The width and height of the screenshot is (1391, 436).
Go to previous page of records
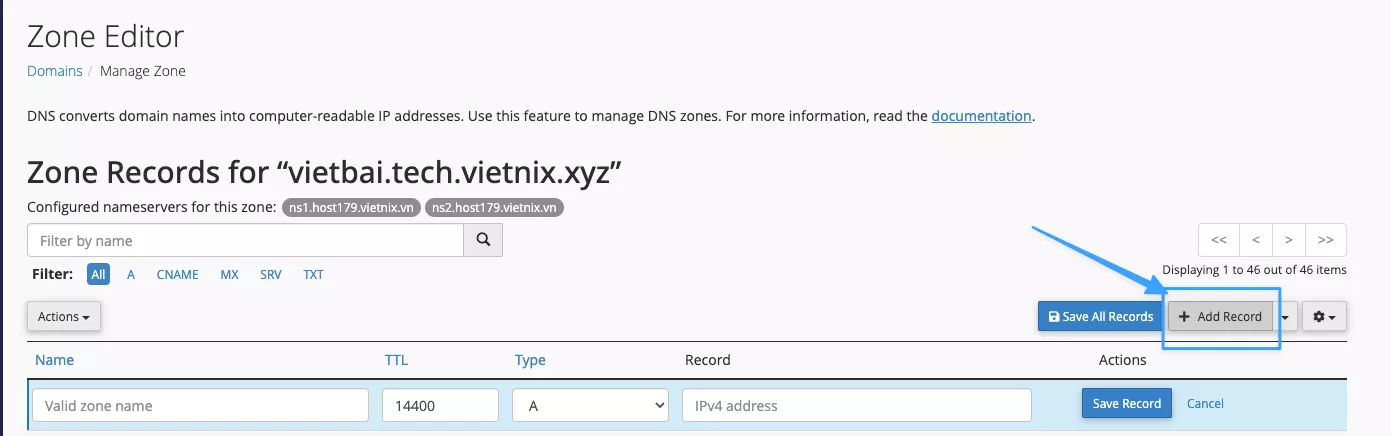click(x=1254, y=240)
